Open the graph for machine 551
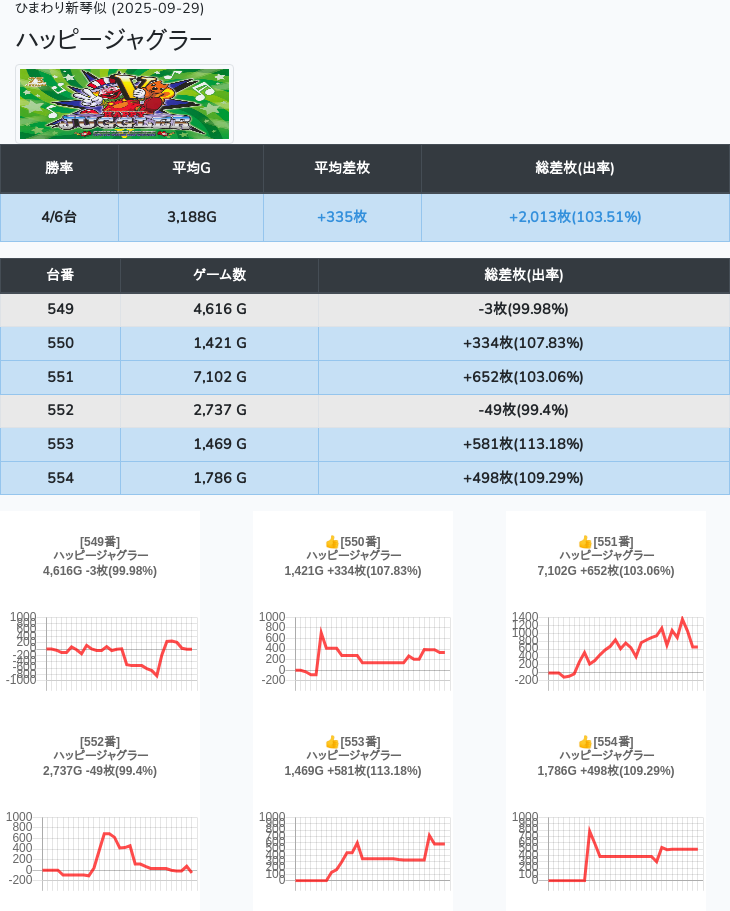Image resolution: width=730 pixels, height=911 pixels. click(606, 650)
